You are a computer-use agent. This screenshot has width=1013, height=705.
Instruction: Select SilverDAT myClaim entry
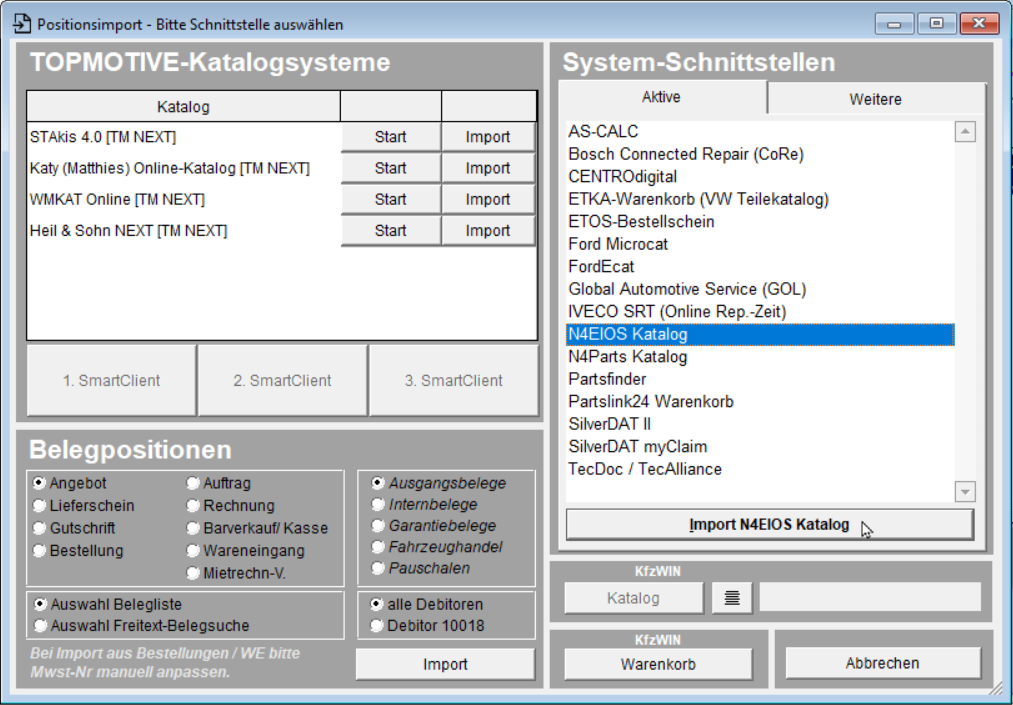(760, 447)
